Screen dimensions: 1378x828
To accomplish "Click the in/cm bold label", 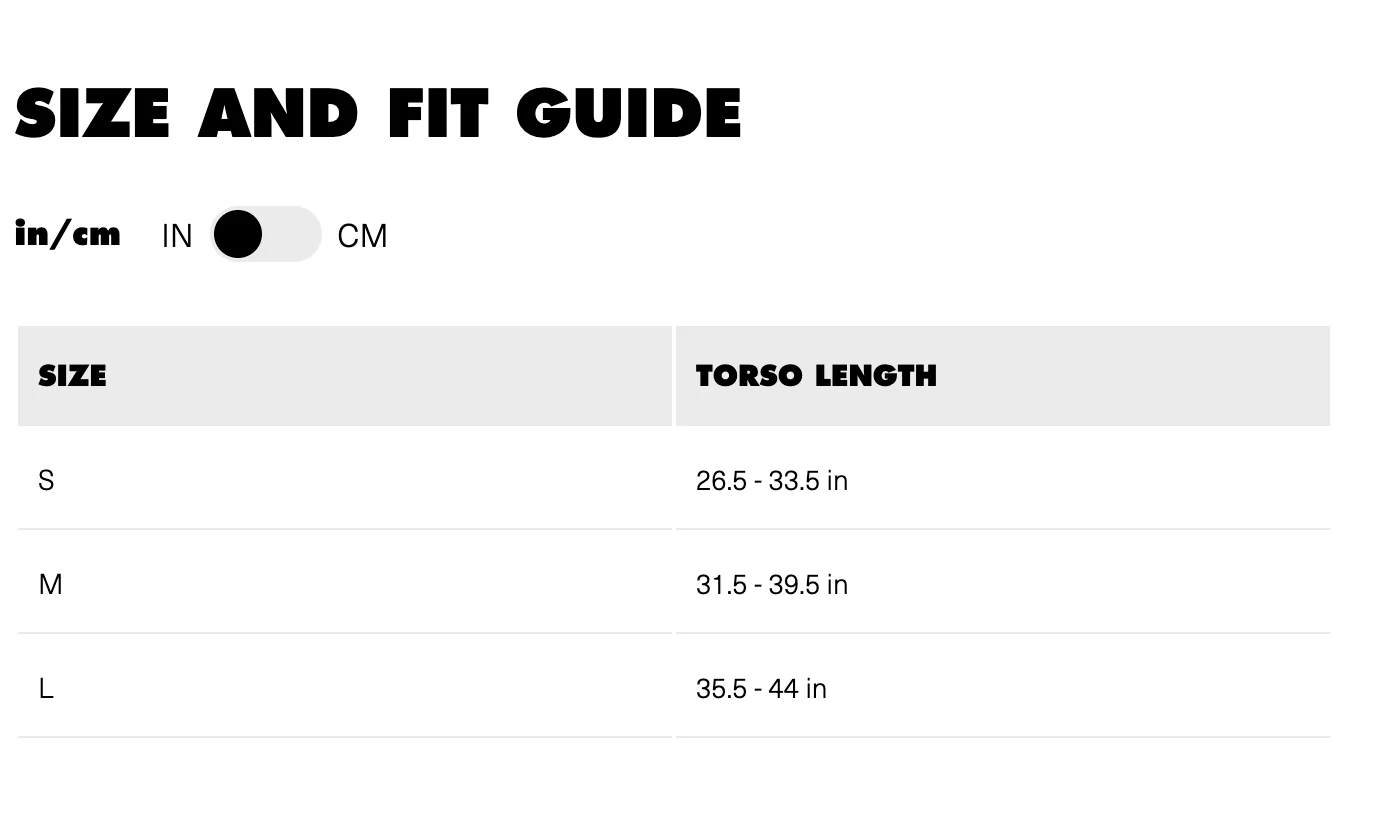I will tap(68, 234).
